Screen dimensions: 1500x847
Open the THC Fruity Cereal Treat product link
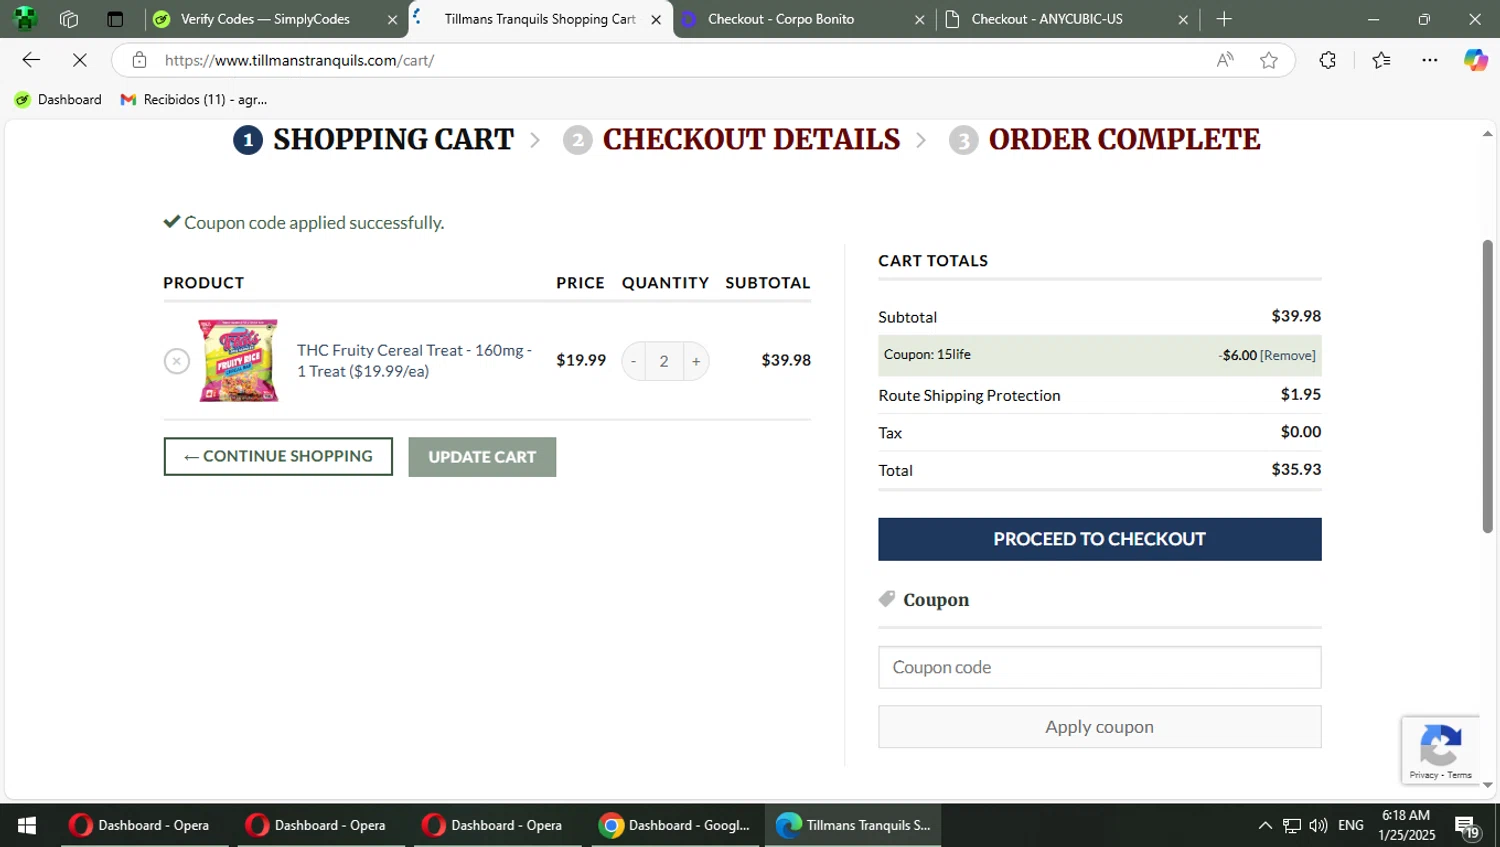click(414, 361)
